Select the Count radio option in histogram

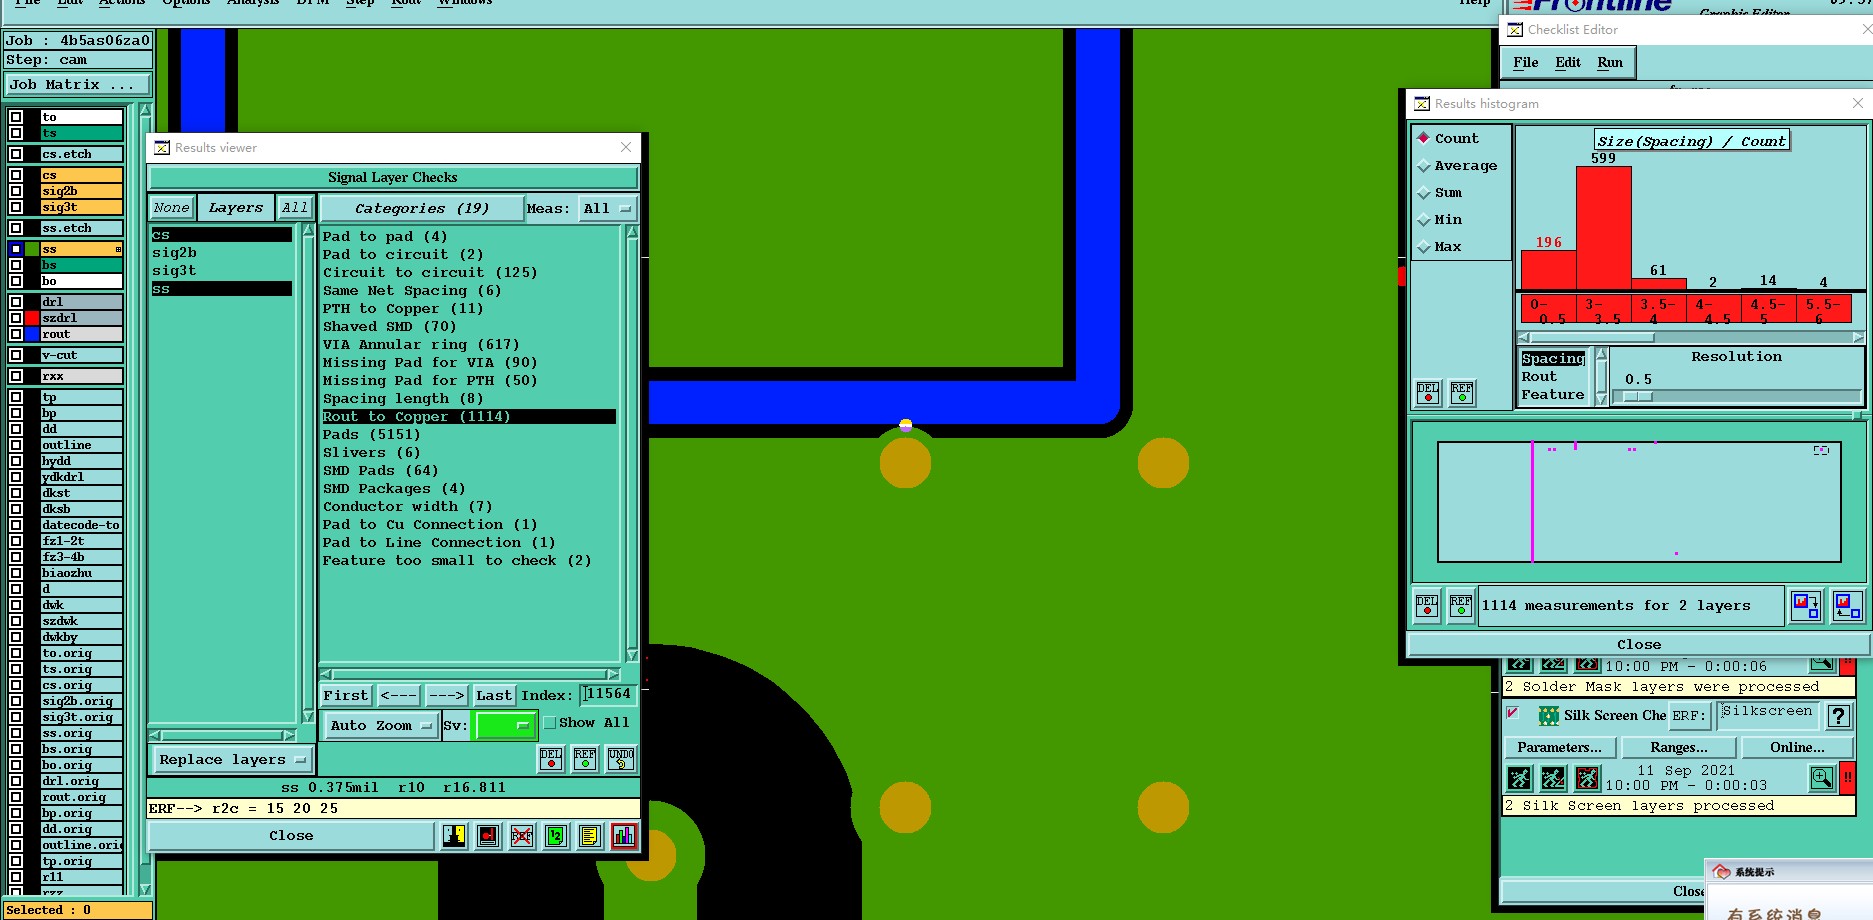(1424, 138)
